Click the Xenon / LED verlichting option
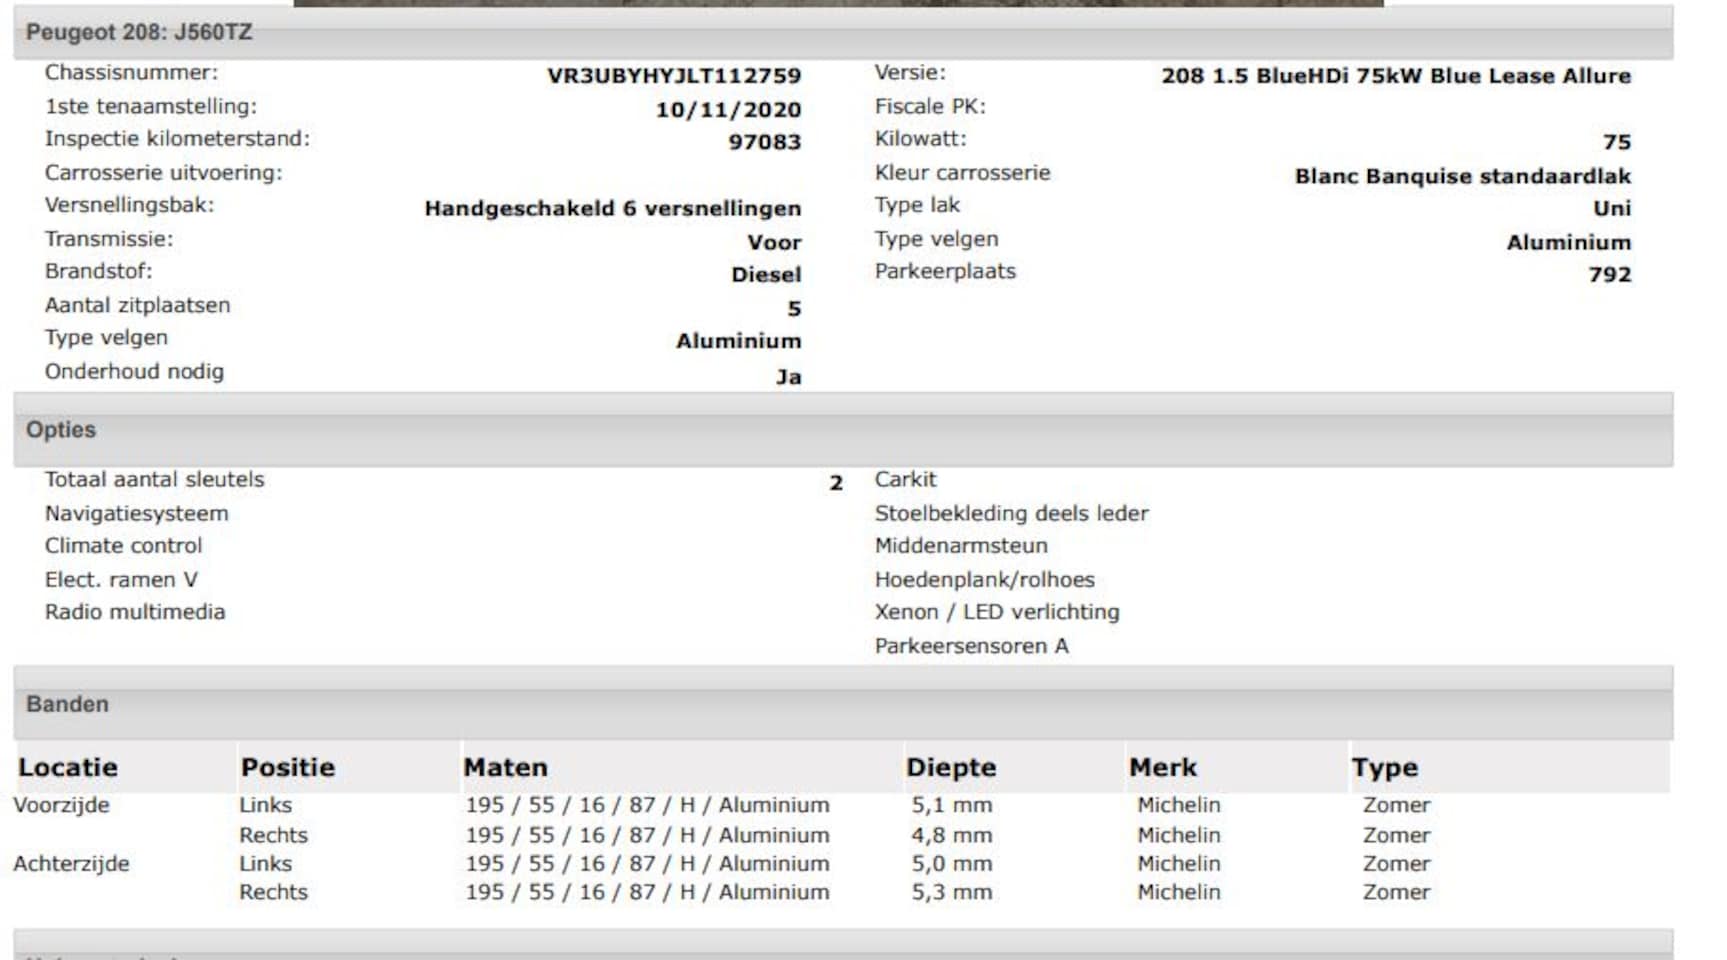Viewport: 1727px width, 960px height. pyautogui.click(x=996, y=612)
